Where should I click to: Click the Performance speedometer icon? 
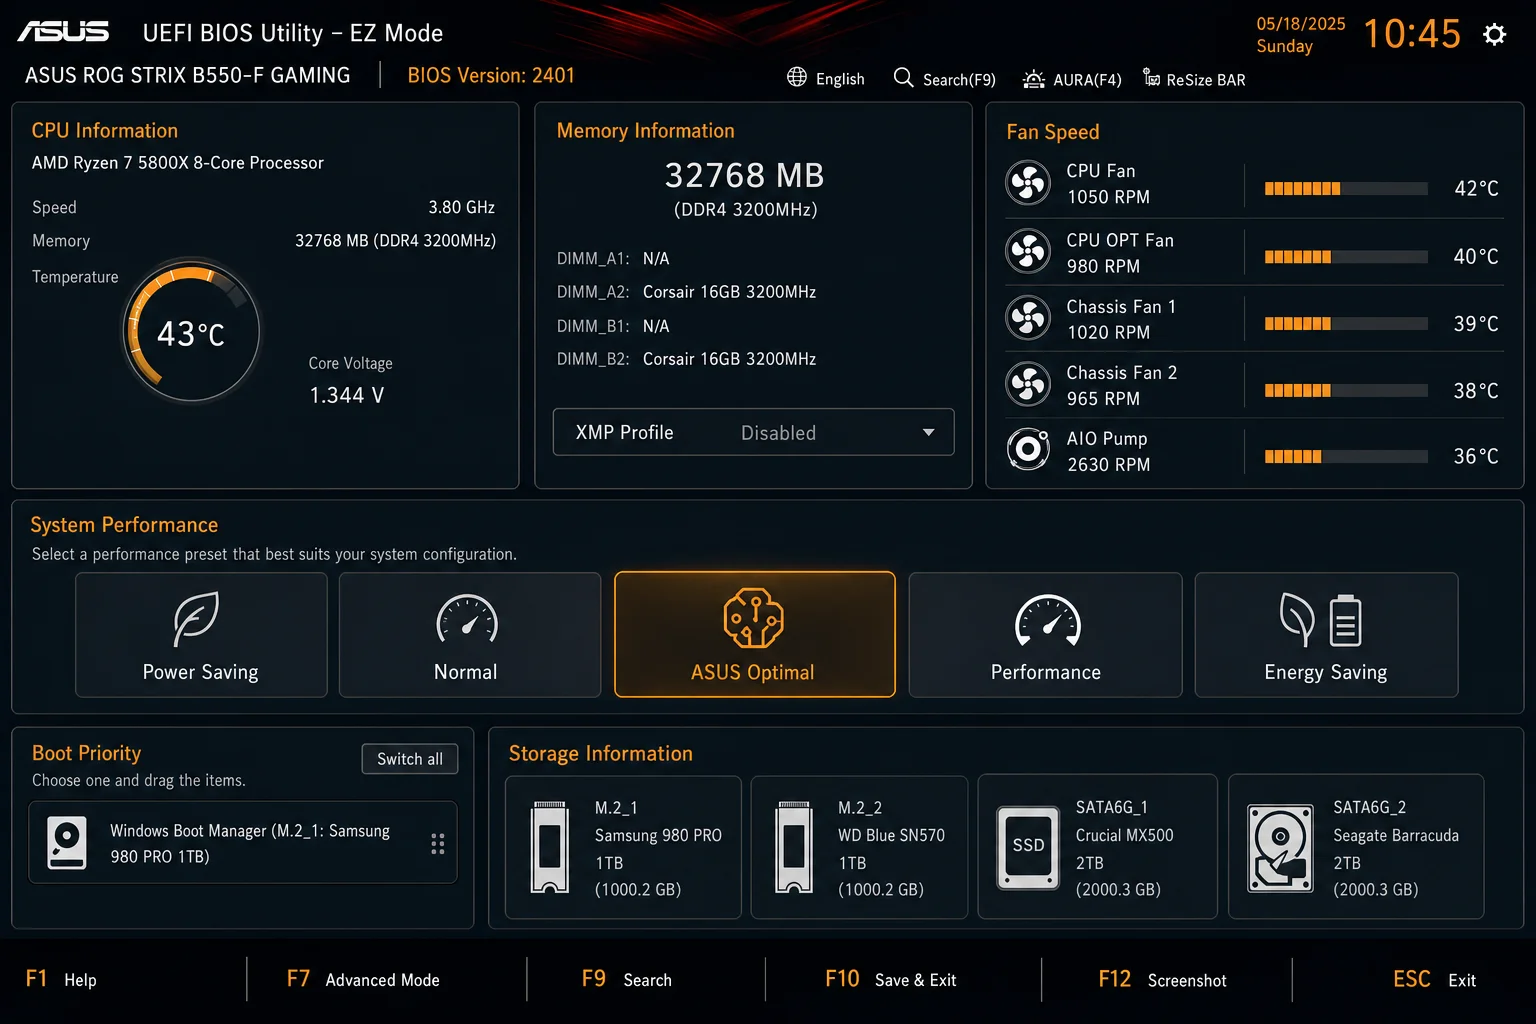[1048, 620]
